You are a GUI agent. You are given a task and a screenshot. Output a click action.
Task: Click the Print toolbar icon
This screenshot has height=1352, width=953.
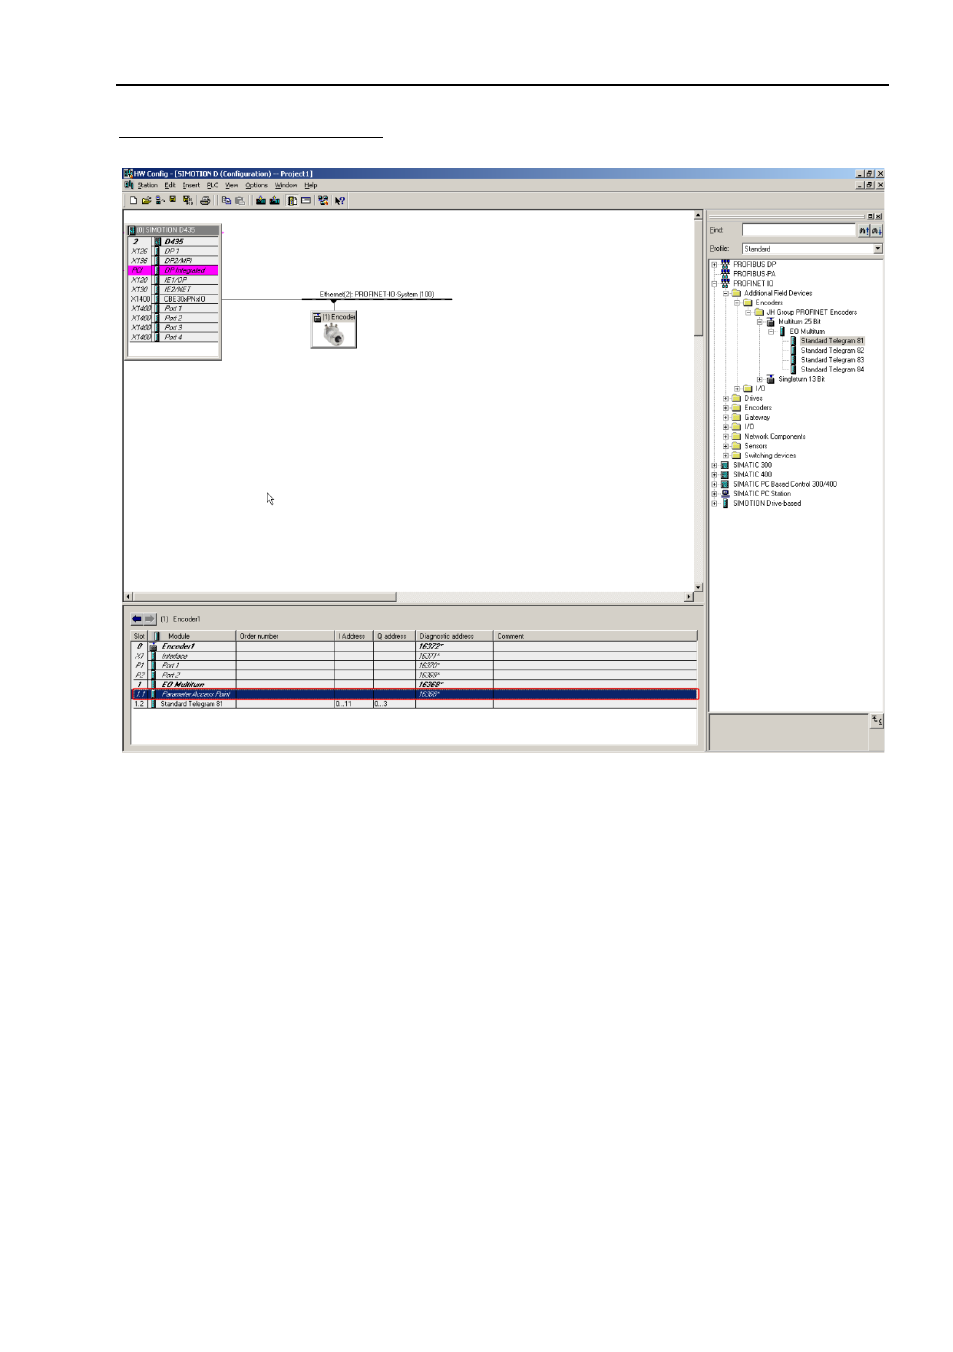point(205,200)
